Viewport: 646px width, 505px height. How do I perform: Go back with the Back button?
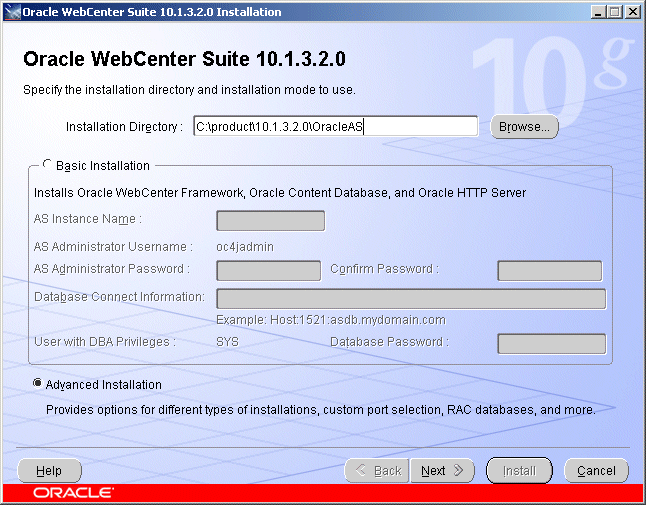pos(377,470)
